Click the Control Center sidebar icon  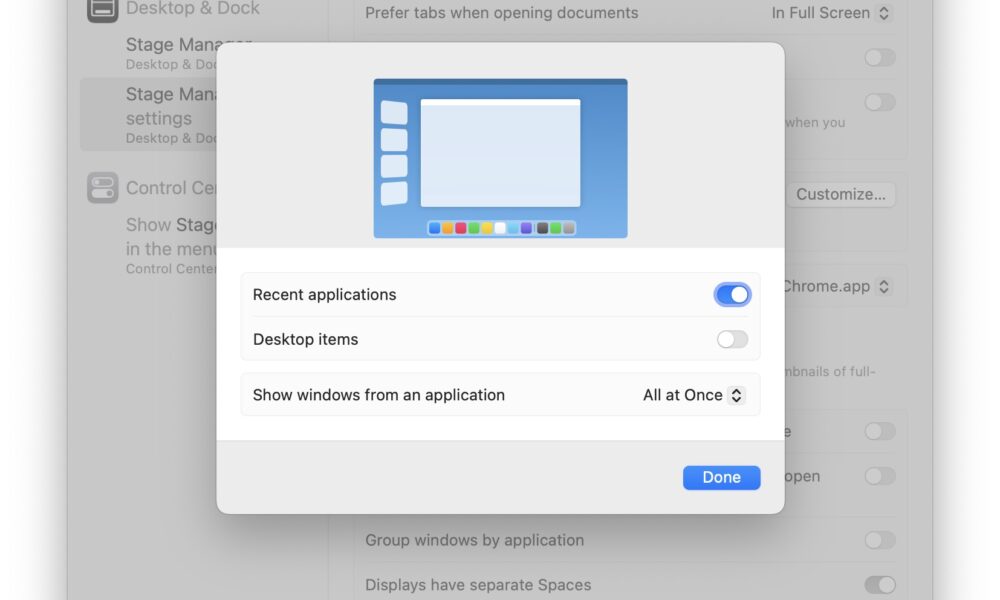(103, 187)
